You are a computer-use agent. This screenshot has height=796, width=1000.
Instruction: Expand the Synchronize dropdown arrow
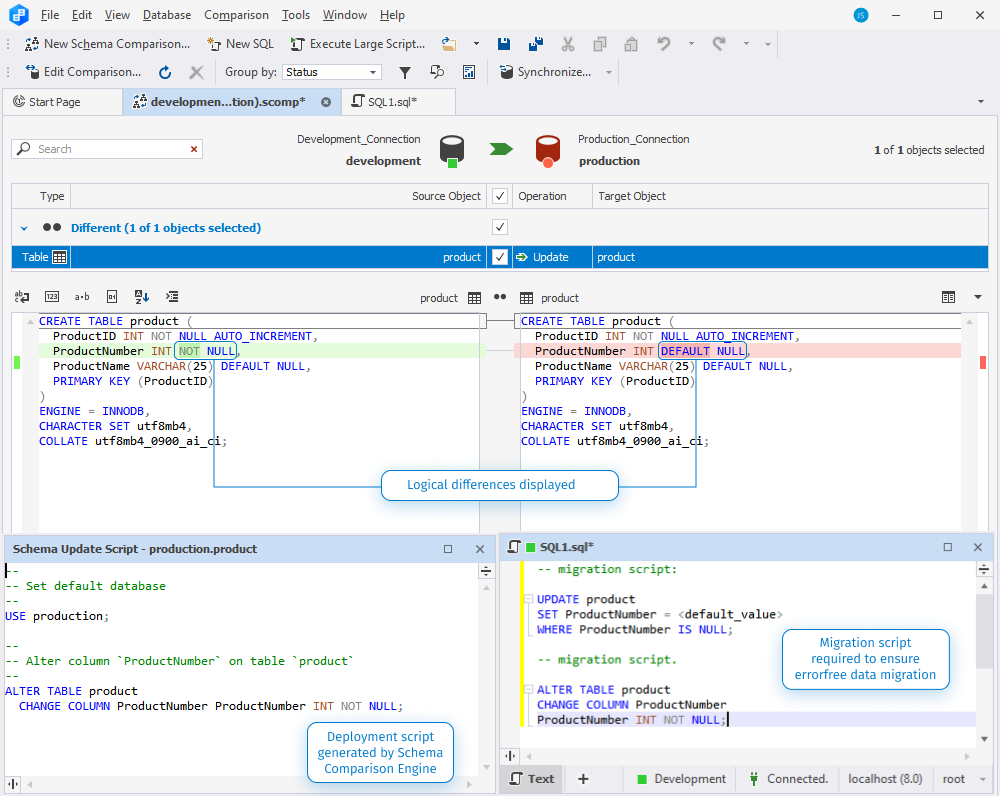pyautogui.click(x=608, y=72)
